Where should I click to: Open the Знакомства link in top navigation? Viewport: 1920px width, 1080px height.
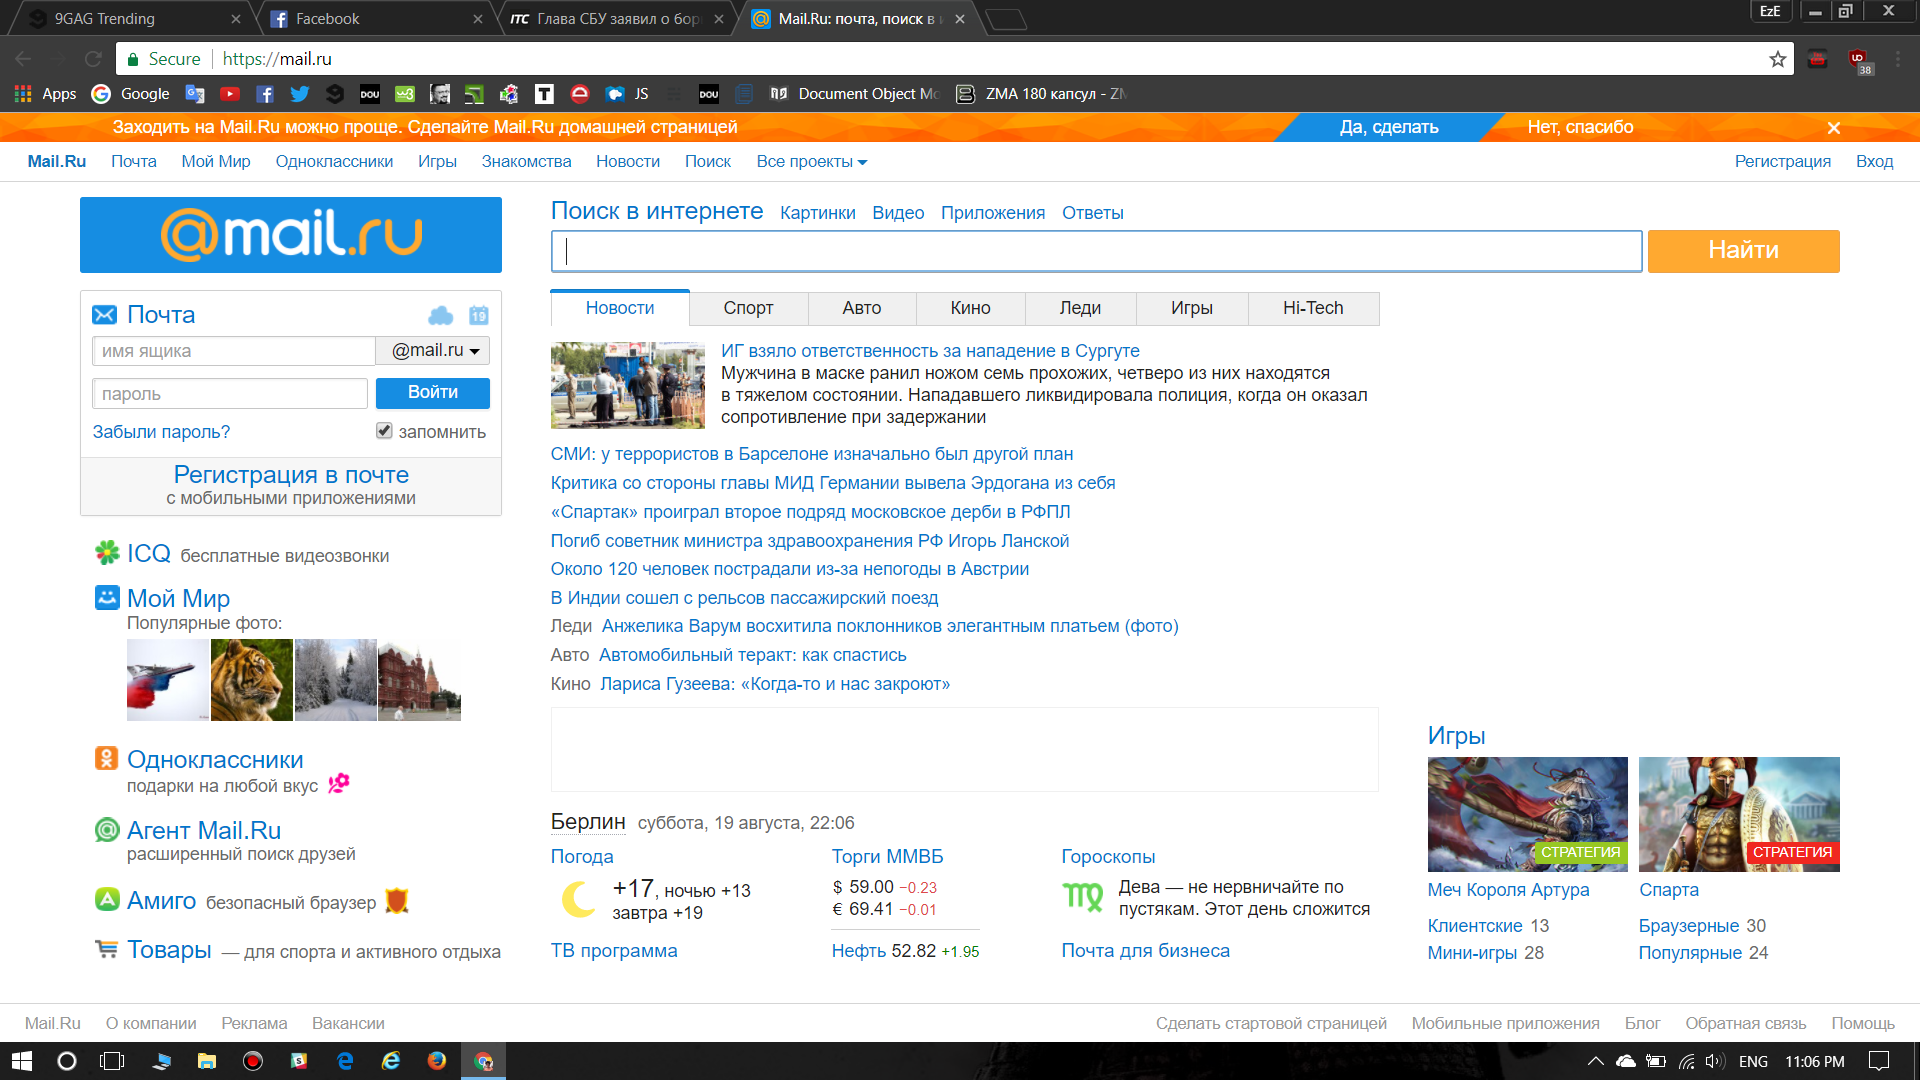click(x=526, y=162)
